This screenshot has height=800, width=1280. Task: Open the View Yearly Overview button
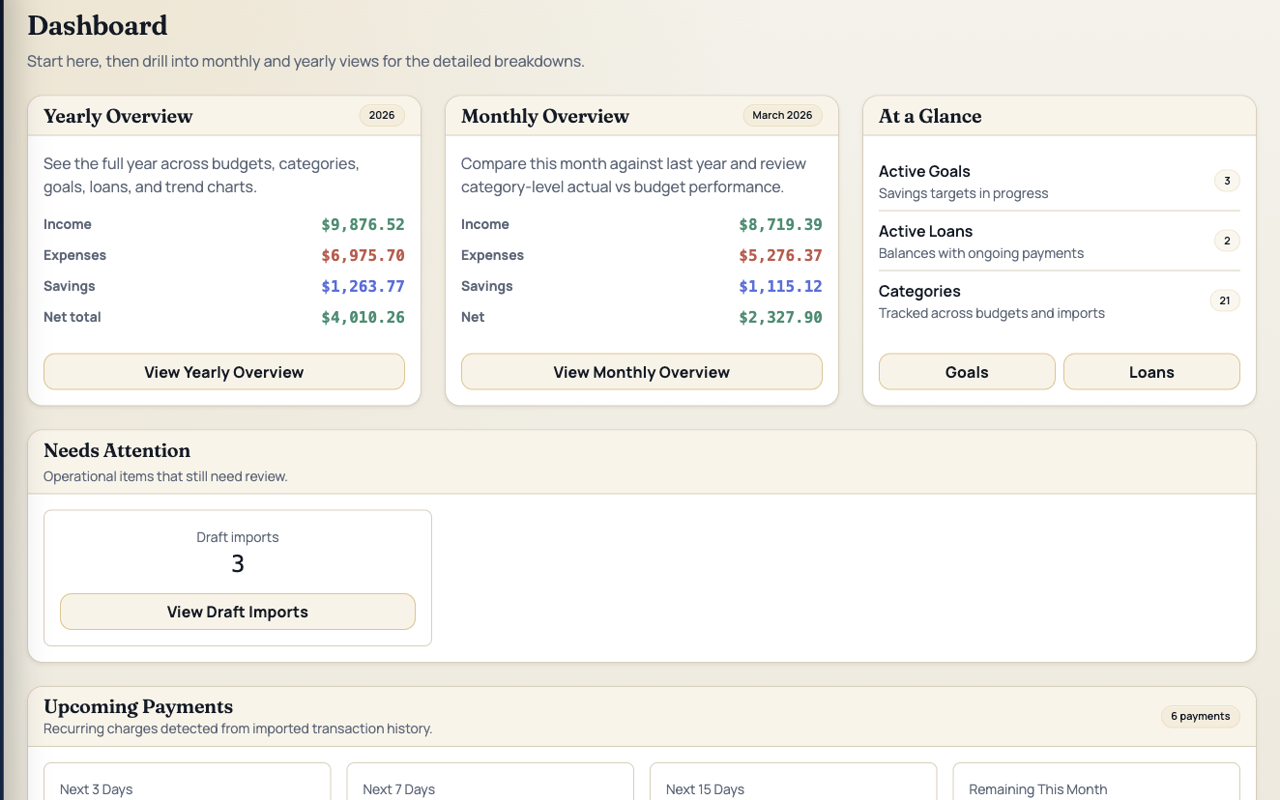pyautogui.click(x=224, y=372)
